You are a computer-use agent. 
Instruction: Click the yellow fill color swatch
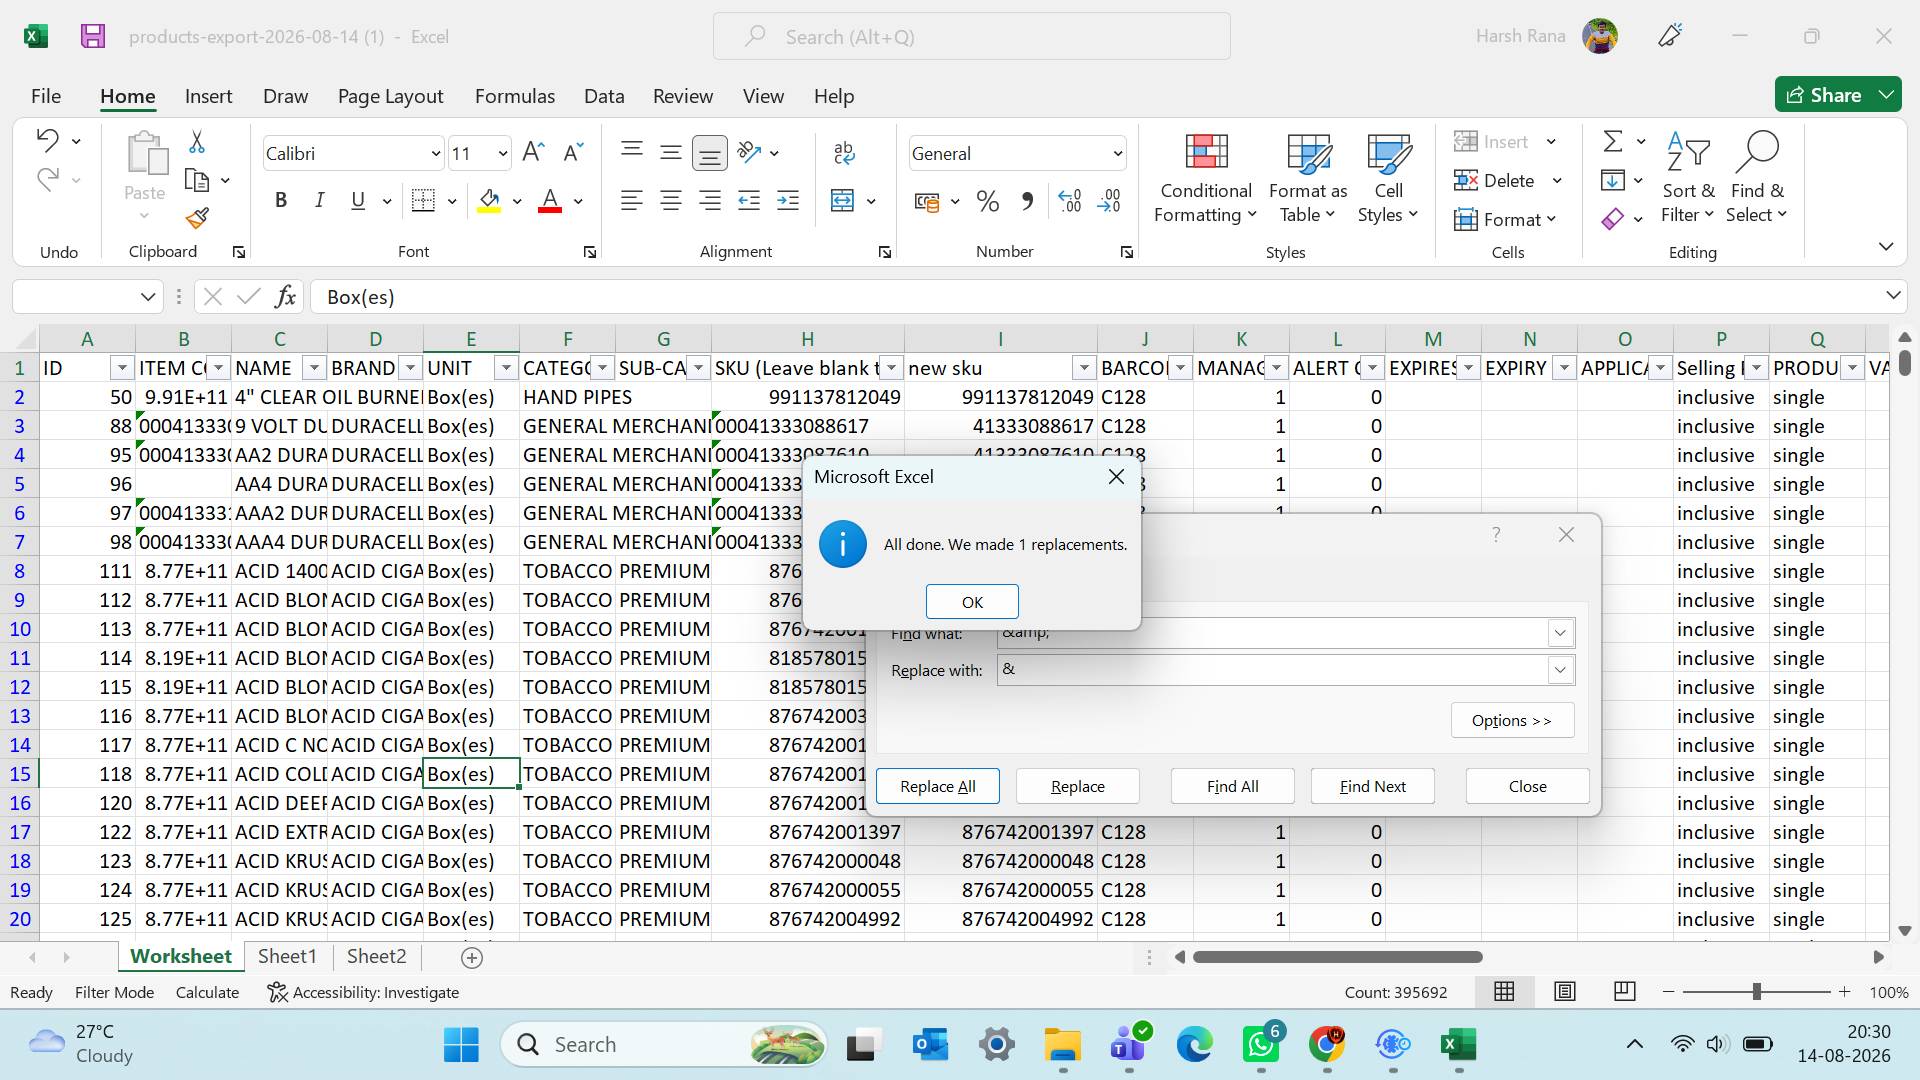tap(489, 201)
